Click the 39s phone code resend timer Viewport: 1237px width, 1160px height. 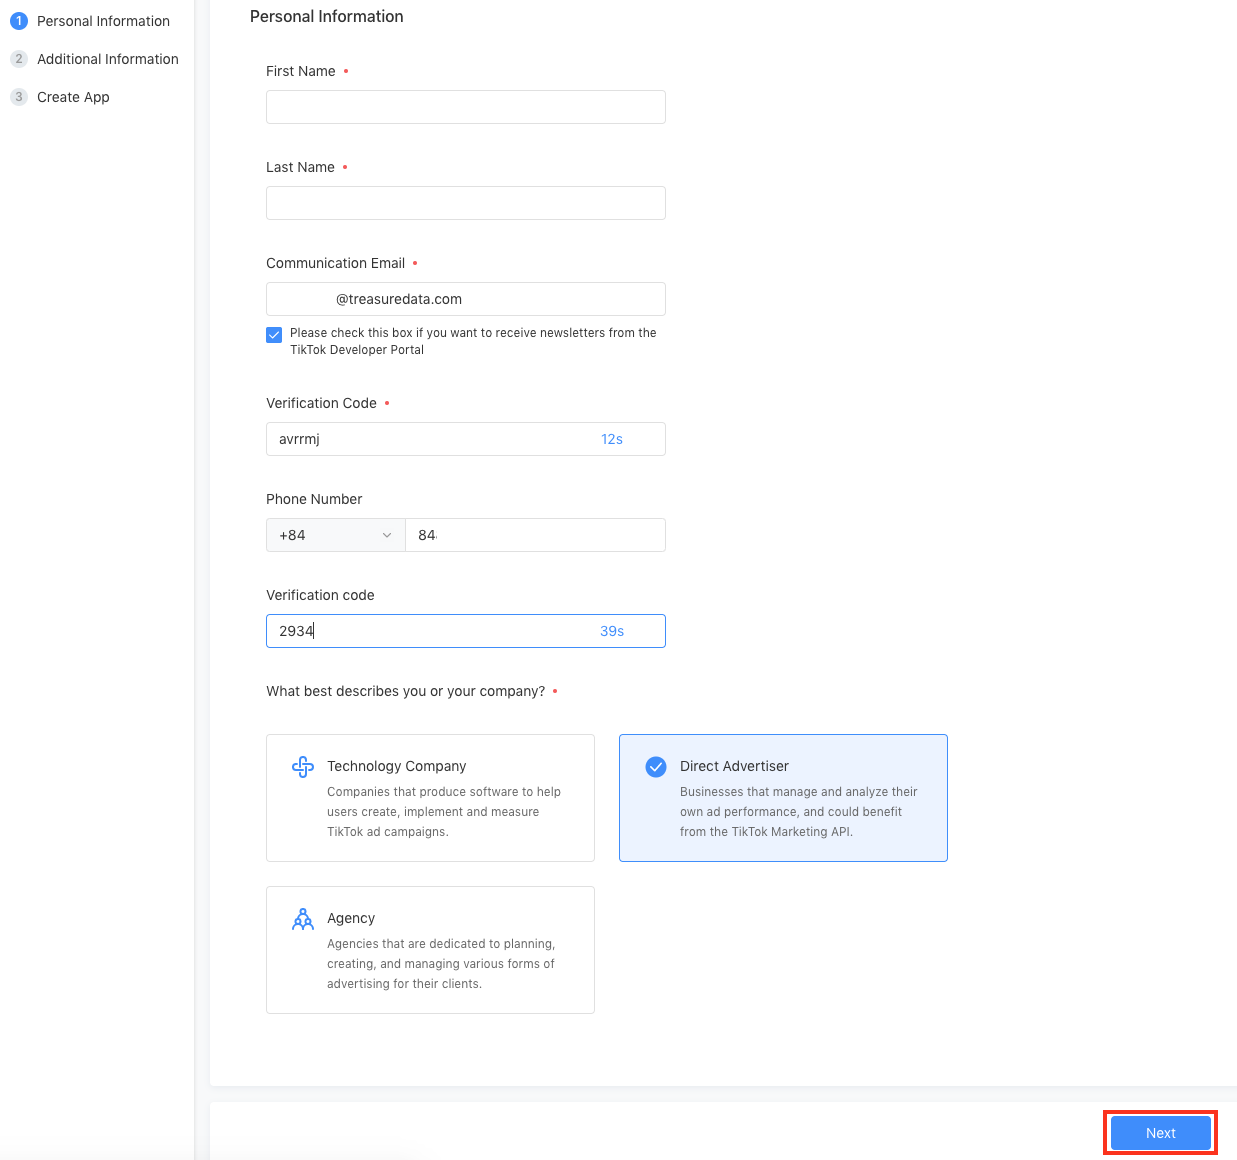(x=612, y=631)
